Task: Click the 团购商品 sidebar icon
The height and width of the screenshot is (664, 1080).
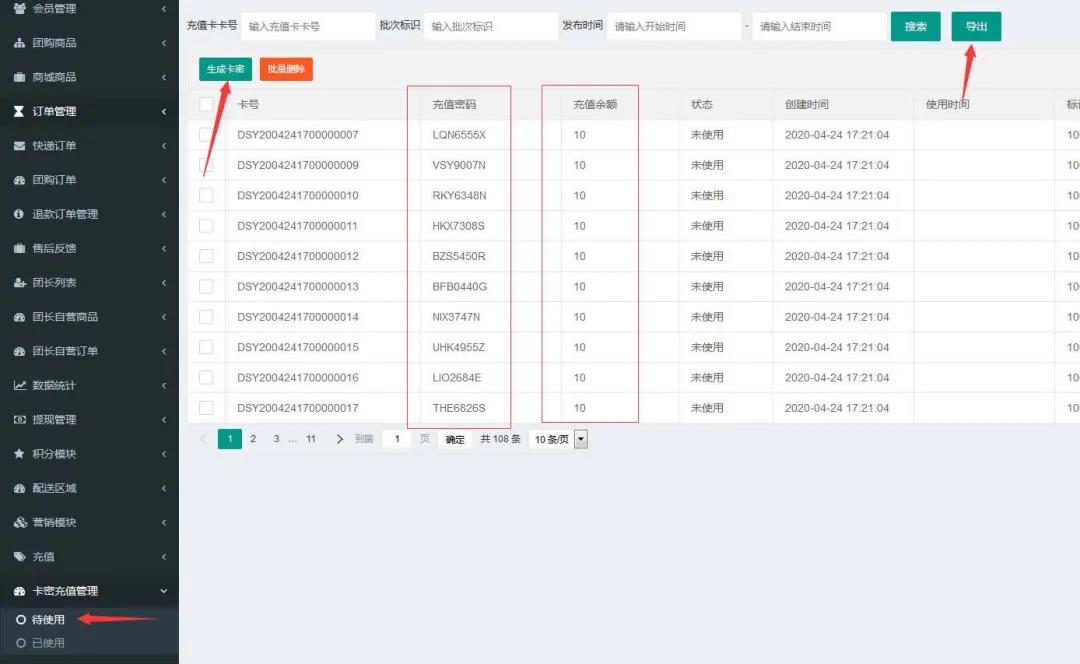Action: click(20, 43)
